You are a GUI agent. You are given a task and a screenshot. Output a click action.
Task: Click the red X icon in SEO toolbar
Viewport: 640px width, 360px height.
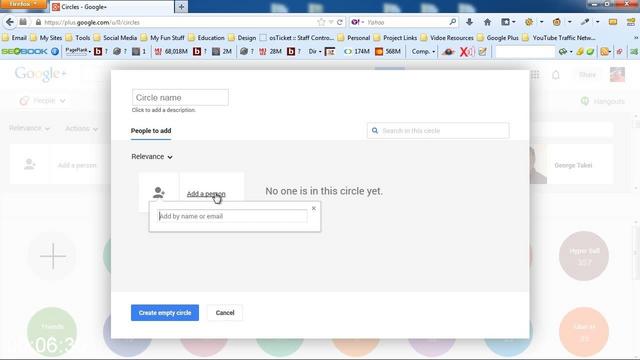pos(466,52)
